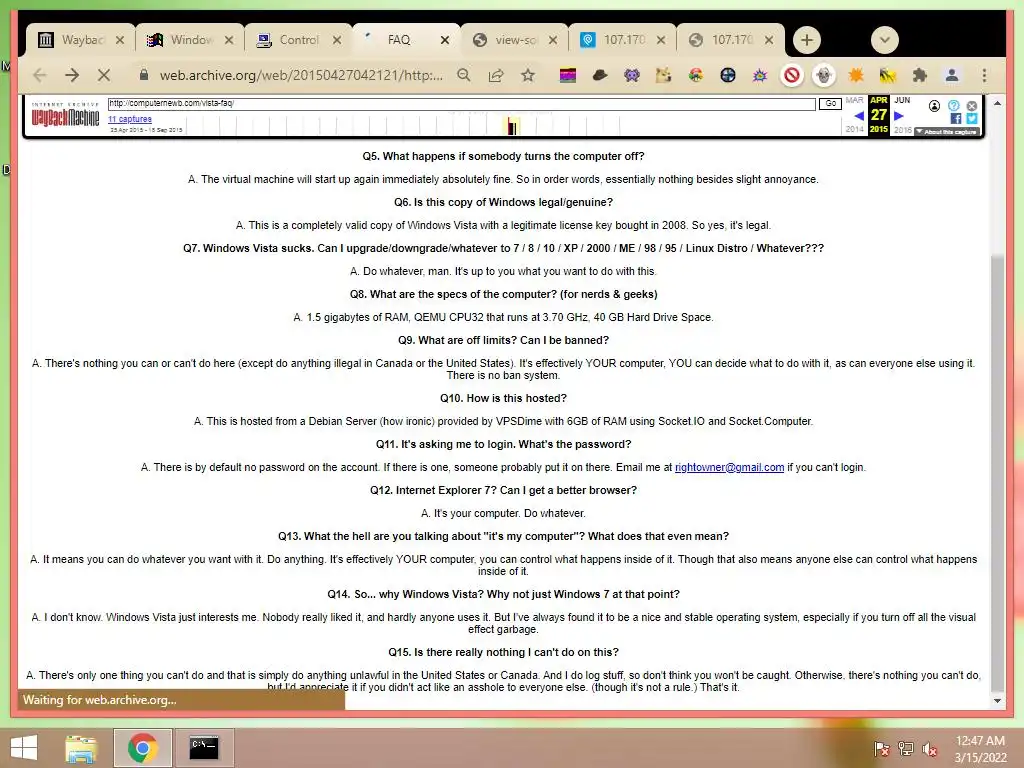Click the Wayback Machine Go button

coord(830,104)
